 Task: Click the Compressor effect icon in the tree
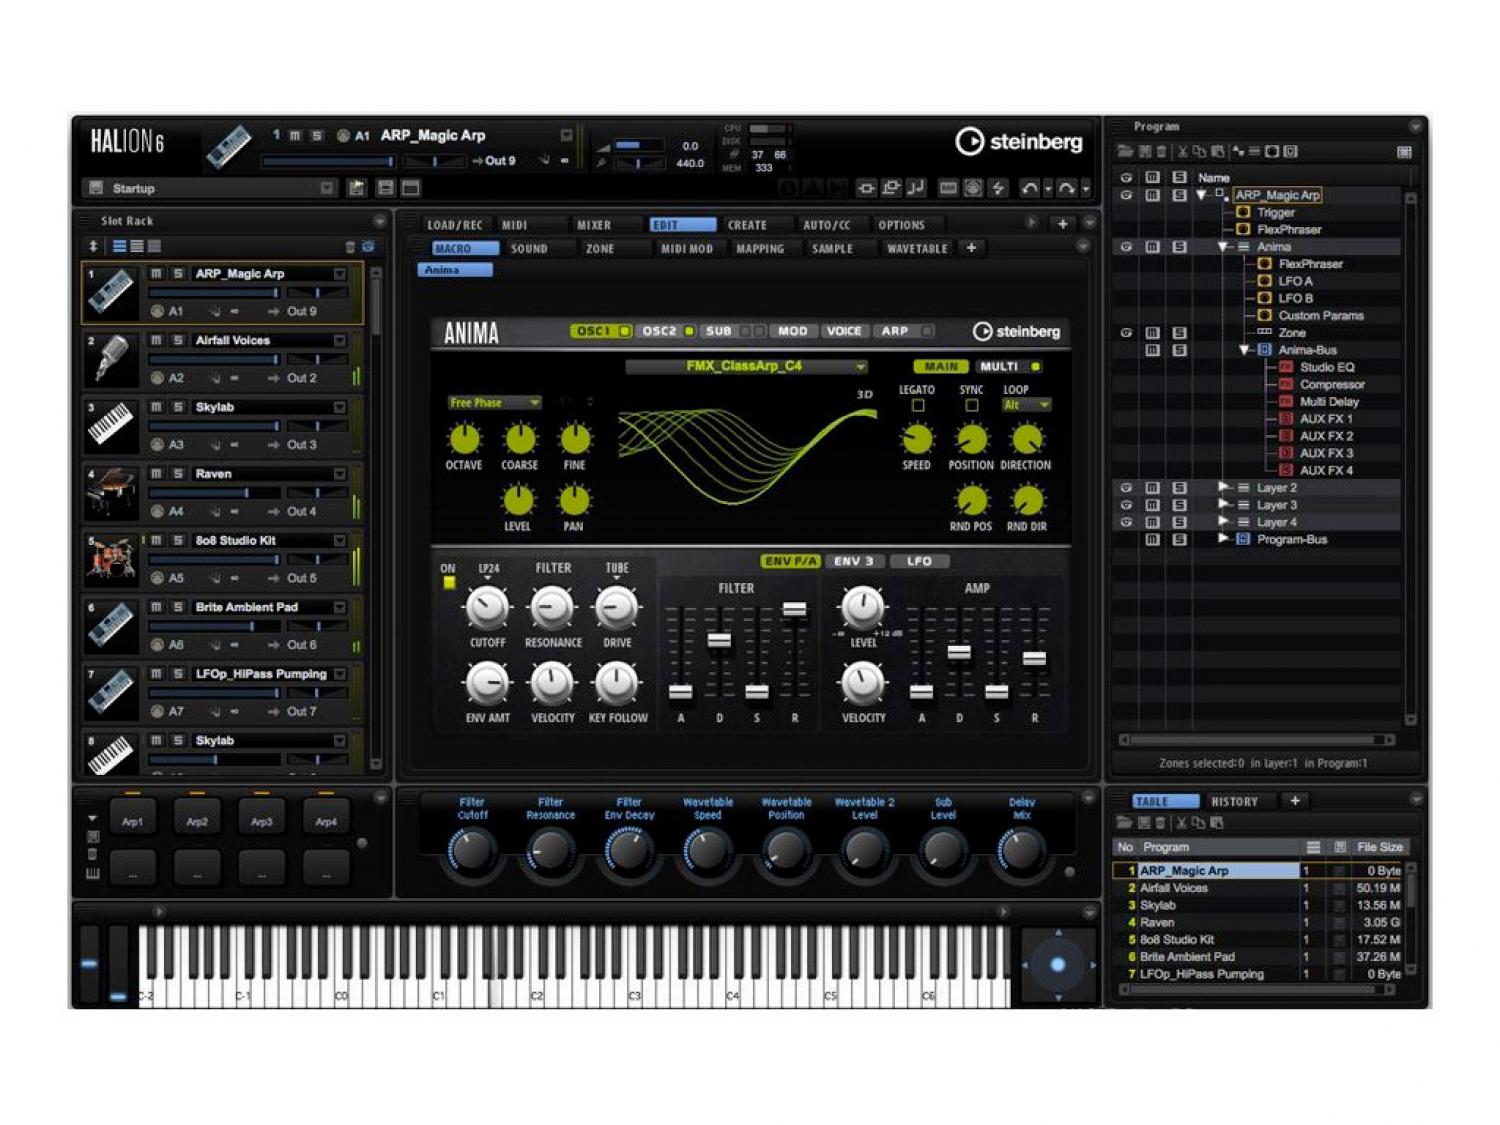(1286, 385)
